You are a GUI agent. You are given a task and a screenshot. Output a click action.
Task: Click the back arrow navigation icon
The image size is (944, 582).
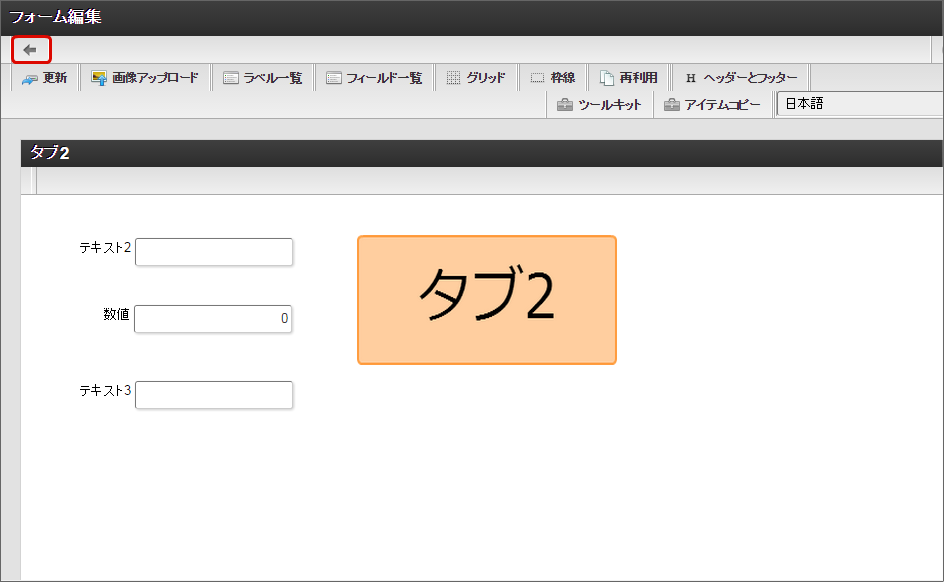29,49
